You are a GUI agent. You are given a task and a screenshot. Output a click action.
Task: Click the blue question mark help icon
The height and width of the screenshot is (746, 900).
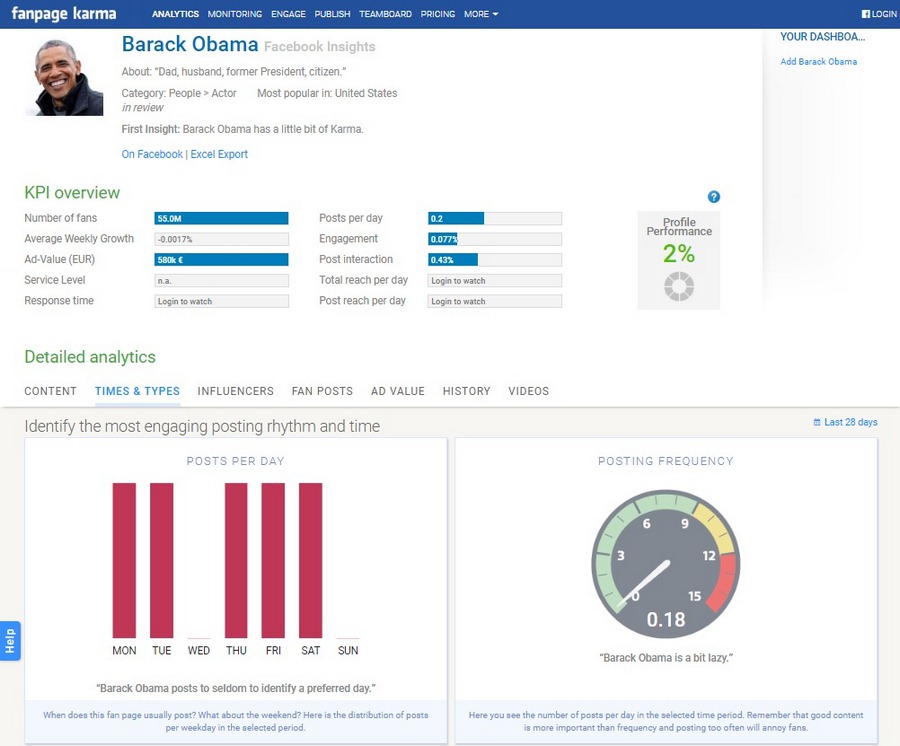tap(713, 197)
